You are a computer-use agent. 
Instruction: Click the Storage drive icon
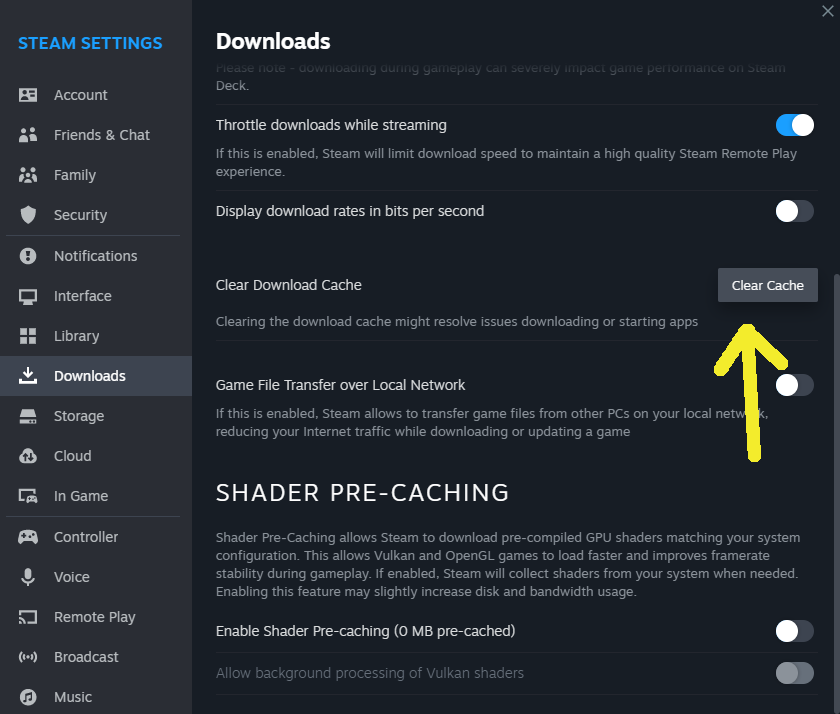pyautogui.click(x=28, y=416)
